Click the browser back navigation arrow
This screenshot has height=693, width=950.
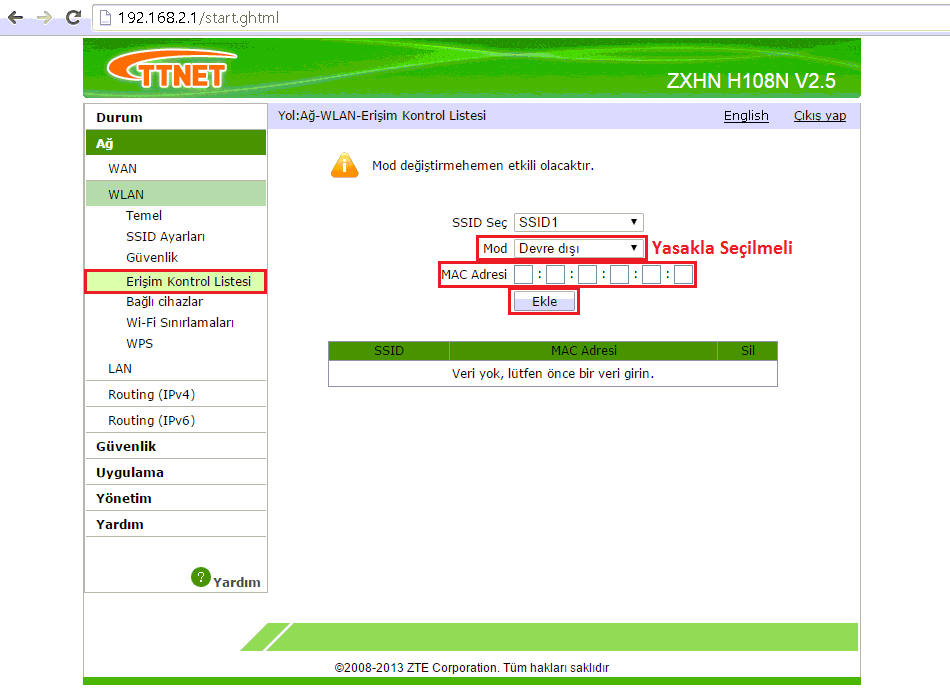[x=14, y=17]
